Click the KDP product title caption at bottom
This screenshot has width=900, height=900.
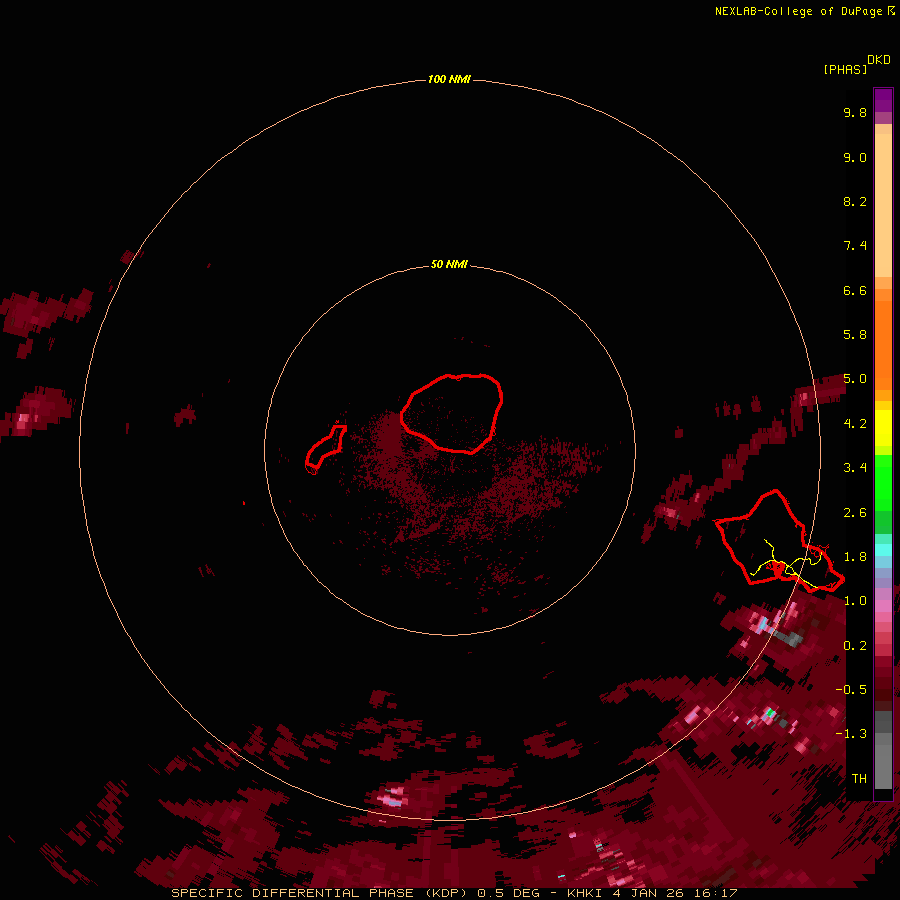tap(454, 893)
